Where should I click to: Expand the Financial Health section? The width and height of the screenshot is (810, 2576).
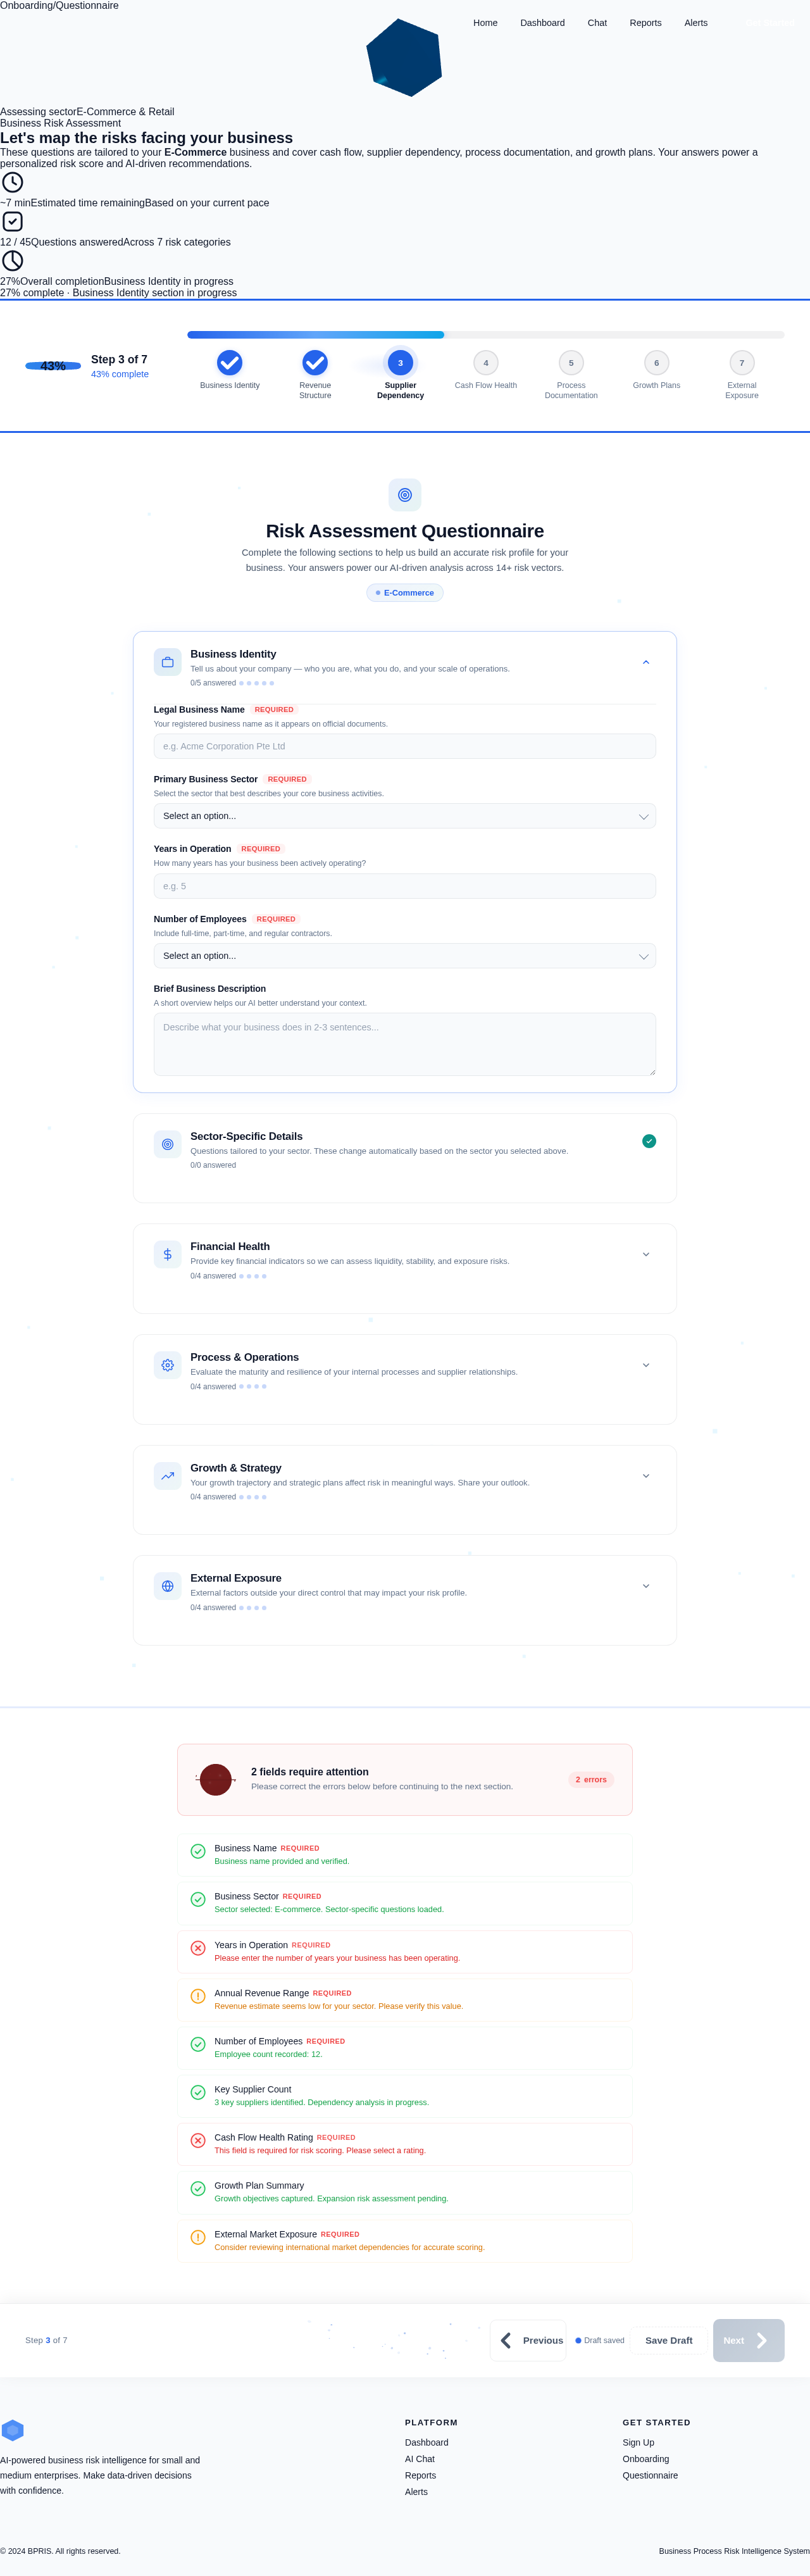pos(646,1254)
